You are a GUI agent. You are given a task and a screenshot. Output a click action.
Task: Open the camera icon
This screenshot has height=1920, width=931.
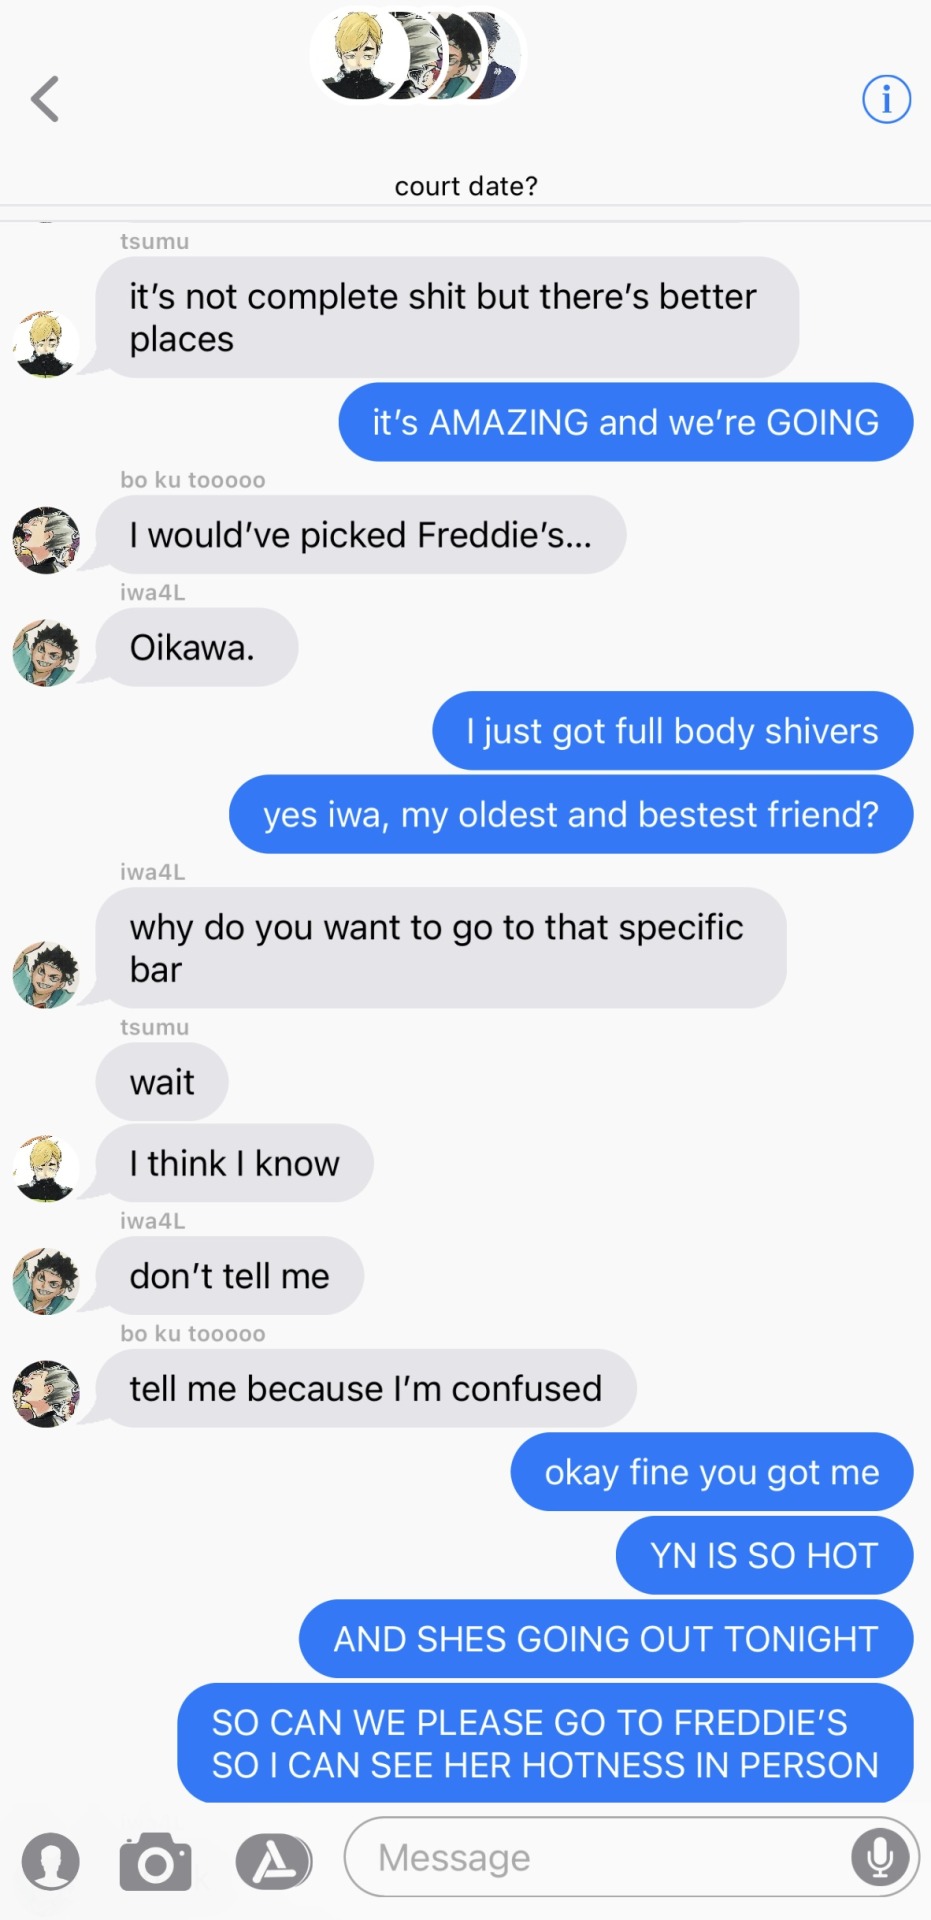coord(155,1861)
